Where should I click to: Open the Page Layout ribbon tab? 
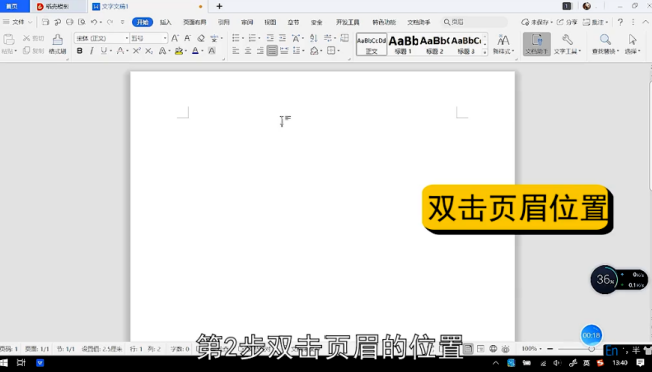click(195, 22)
